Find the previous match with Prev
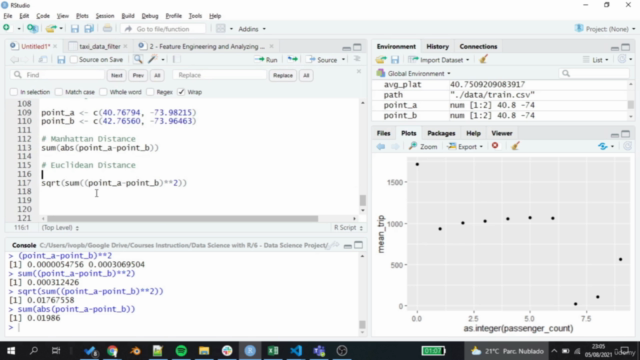640x360 pixels. pos(138,75)
